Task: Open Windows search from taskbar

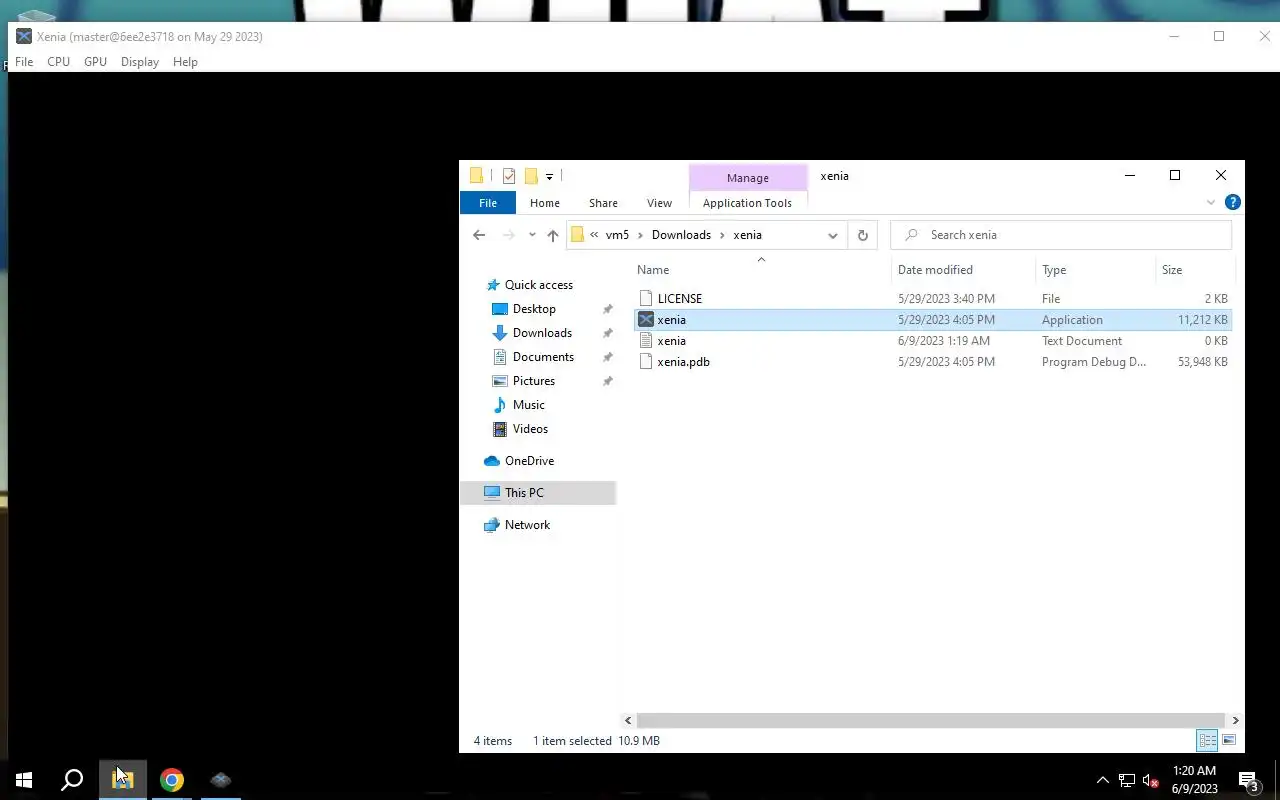Action: [72, 780]
